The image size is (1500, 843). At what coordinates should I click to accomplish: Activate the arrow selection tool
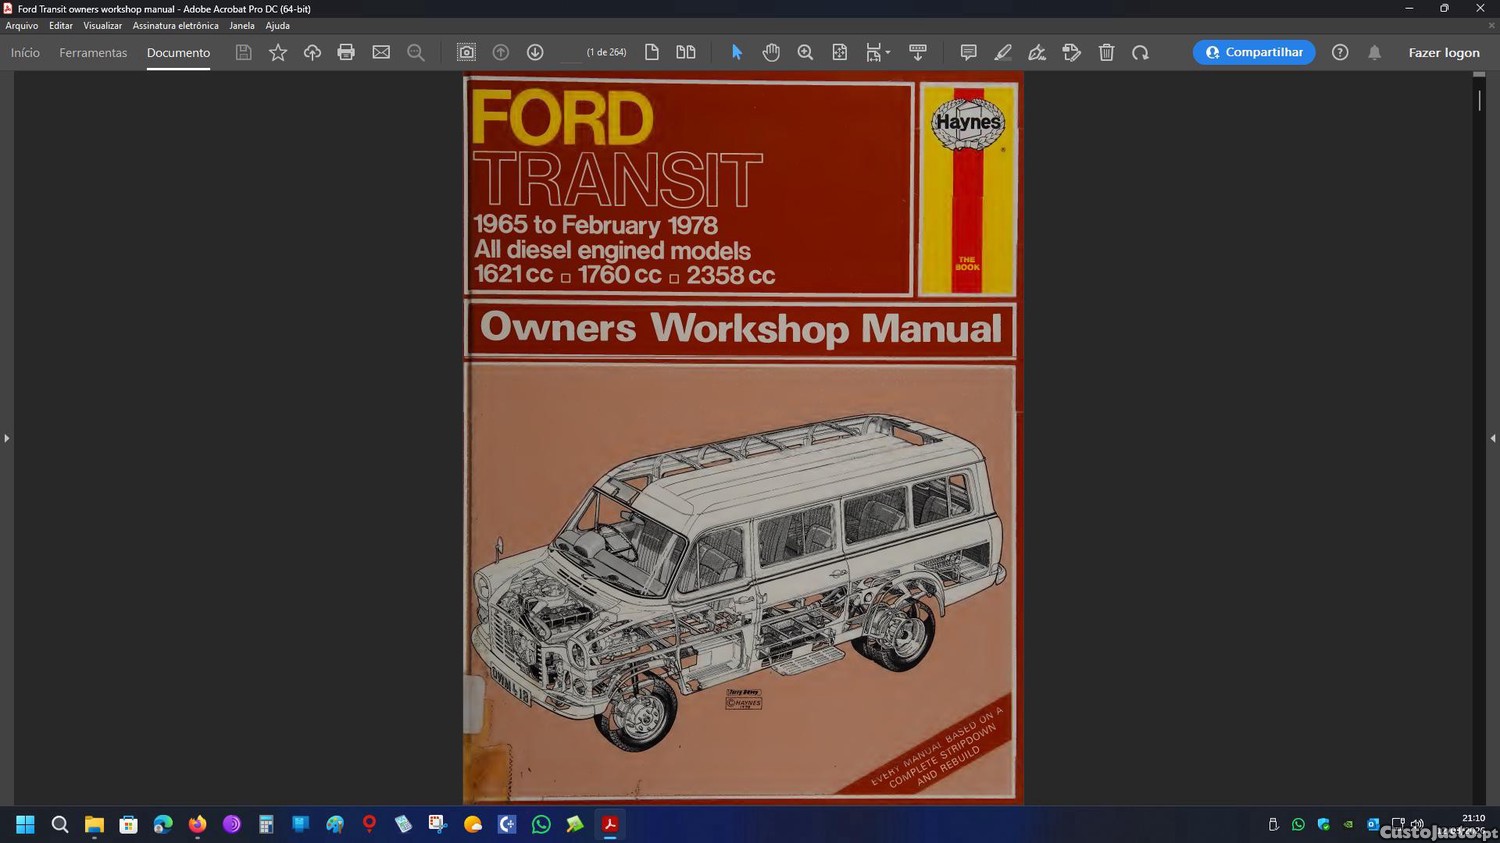pyautogui.click(x=737, y=53)
